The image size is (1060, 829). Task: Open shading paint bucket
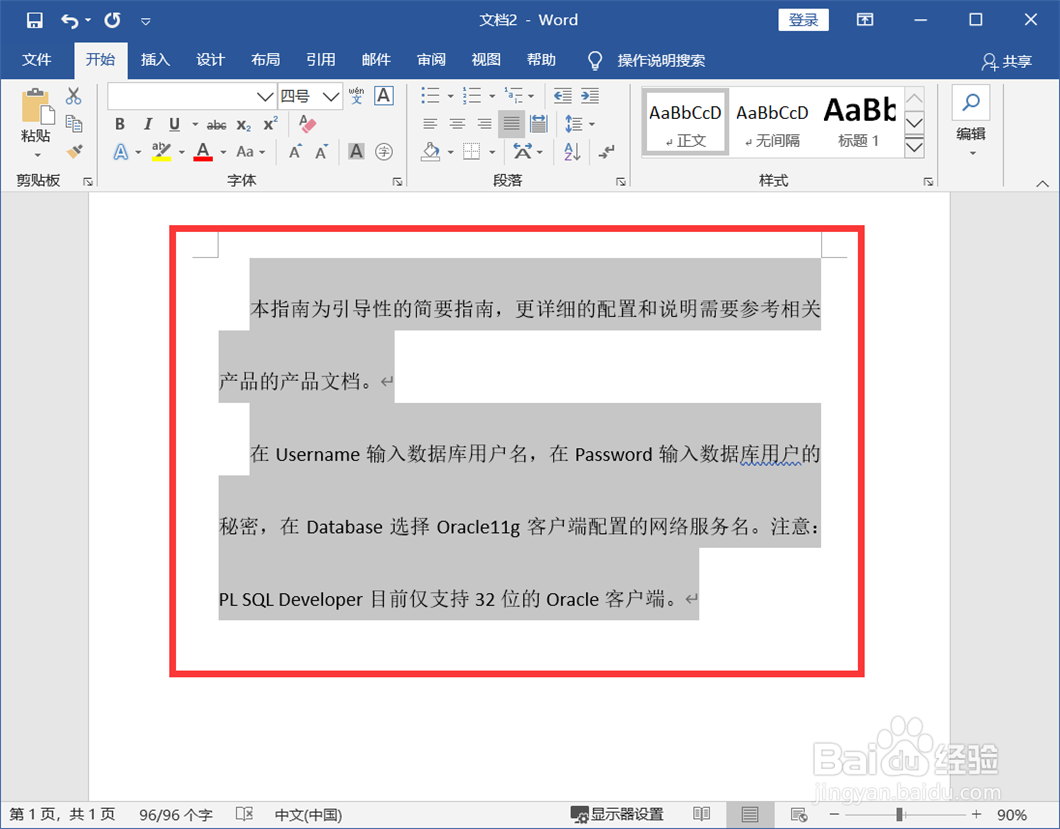431,152
